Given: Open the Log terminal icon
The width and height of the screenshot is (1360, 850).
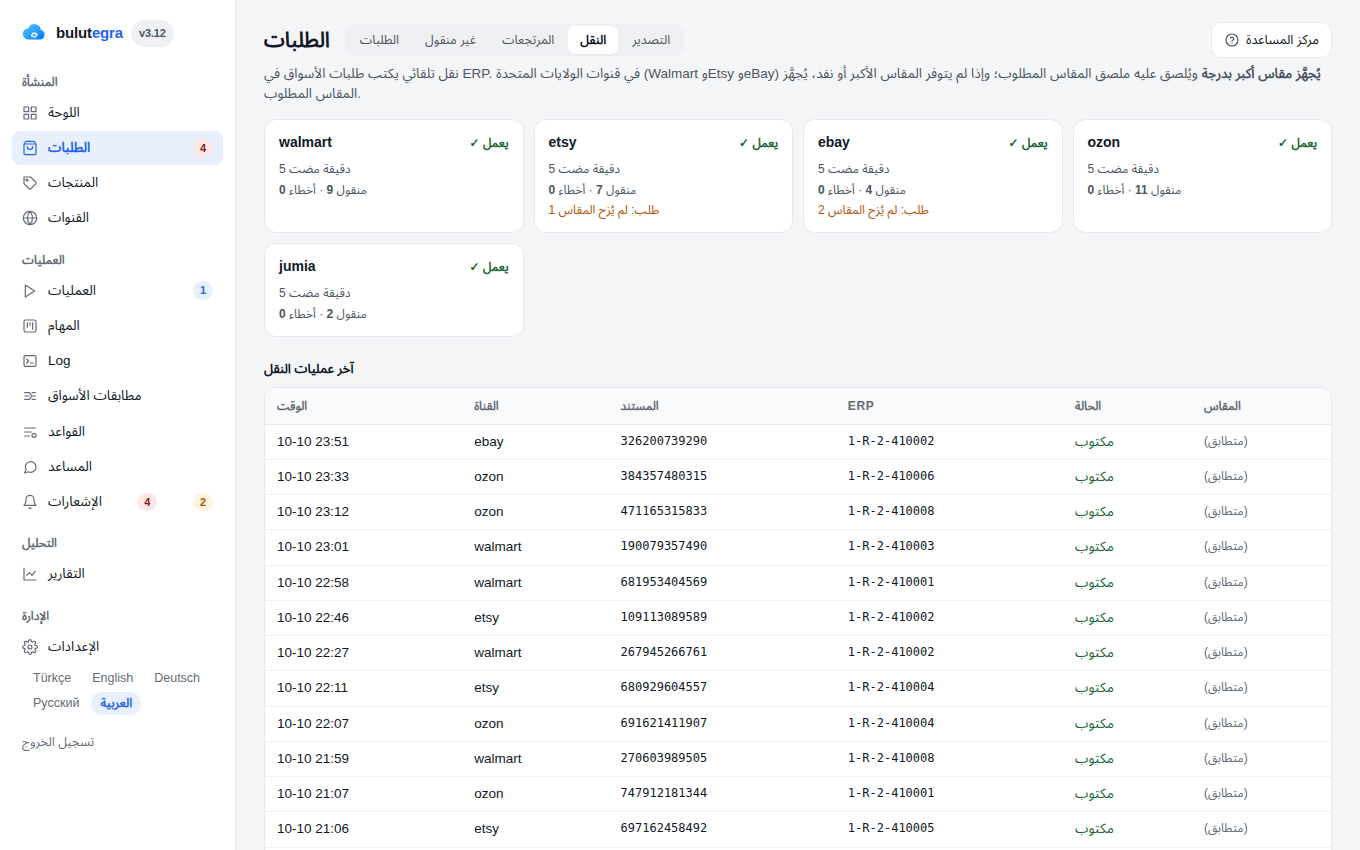Looking at the screenshot, I should pyautogui.click(x=30, y=361).
